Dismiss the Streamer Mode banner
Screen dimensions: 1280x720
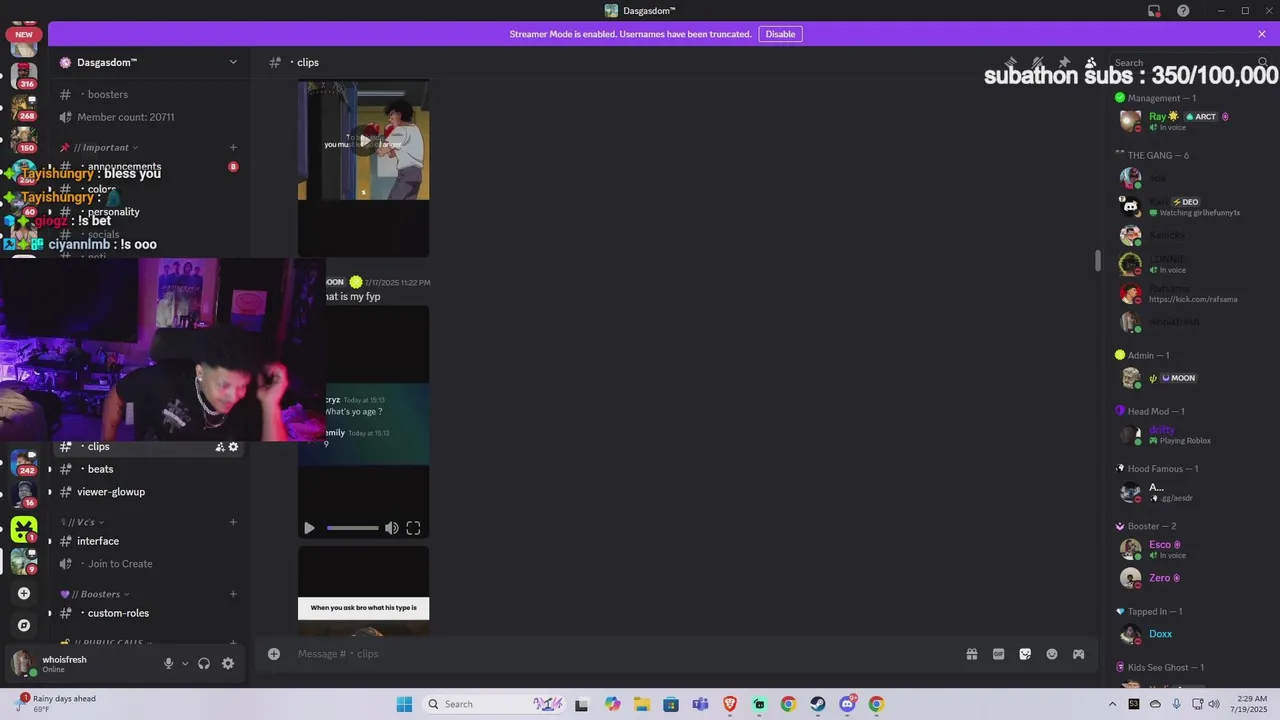coord(1262,34)
